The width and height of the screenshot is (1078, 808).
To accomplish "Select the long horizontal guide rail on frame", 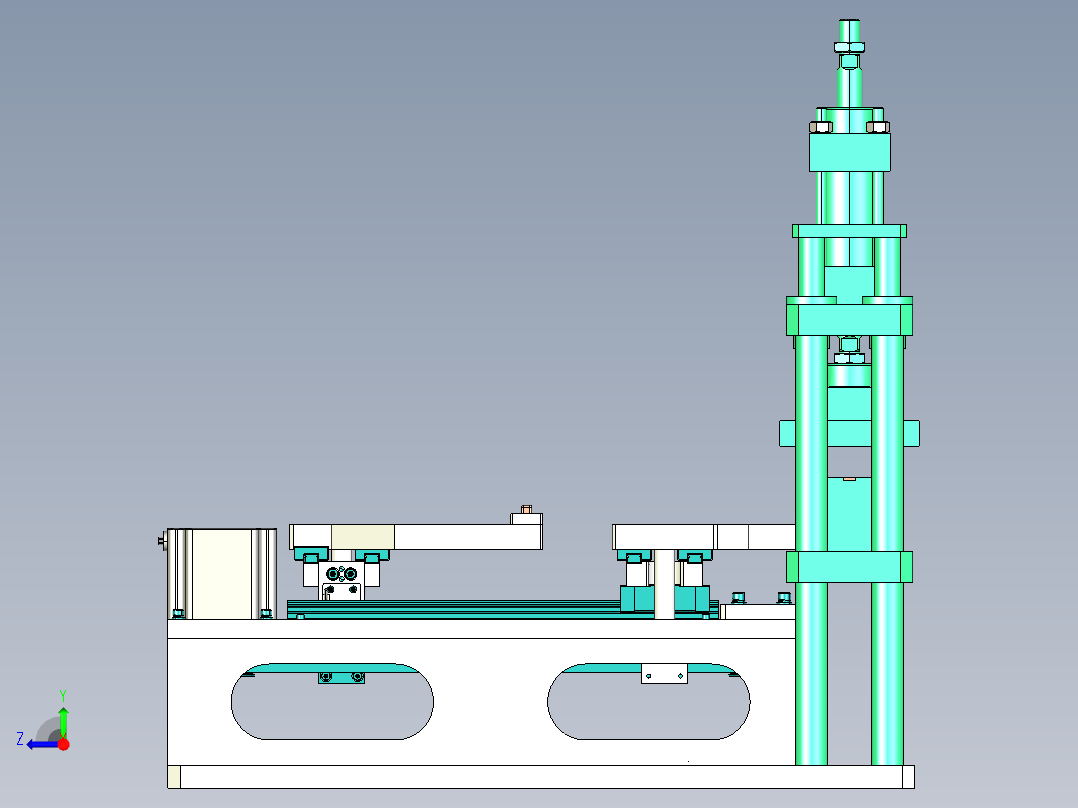I will tap(503, 609).
